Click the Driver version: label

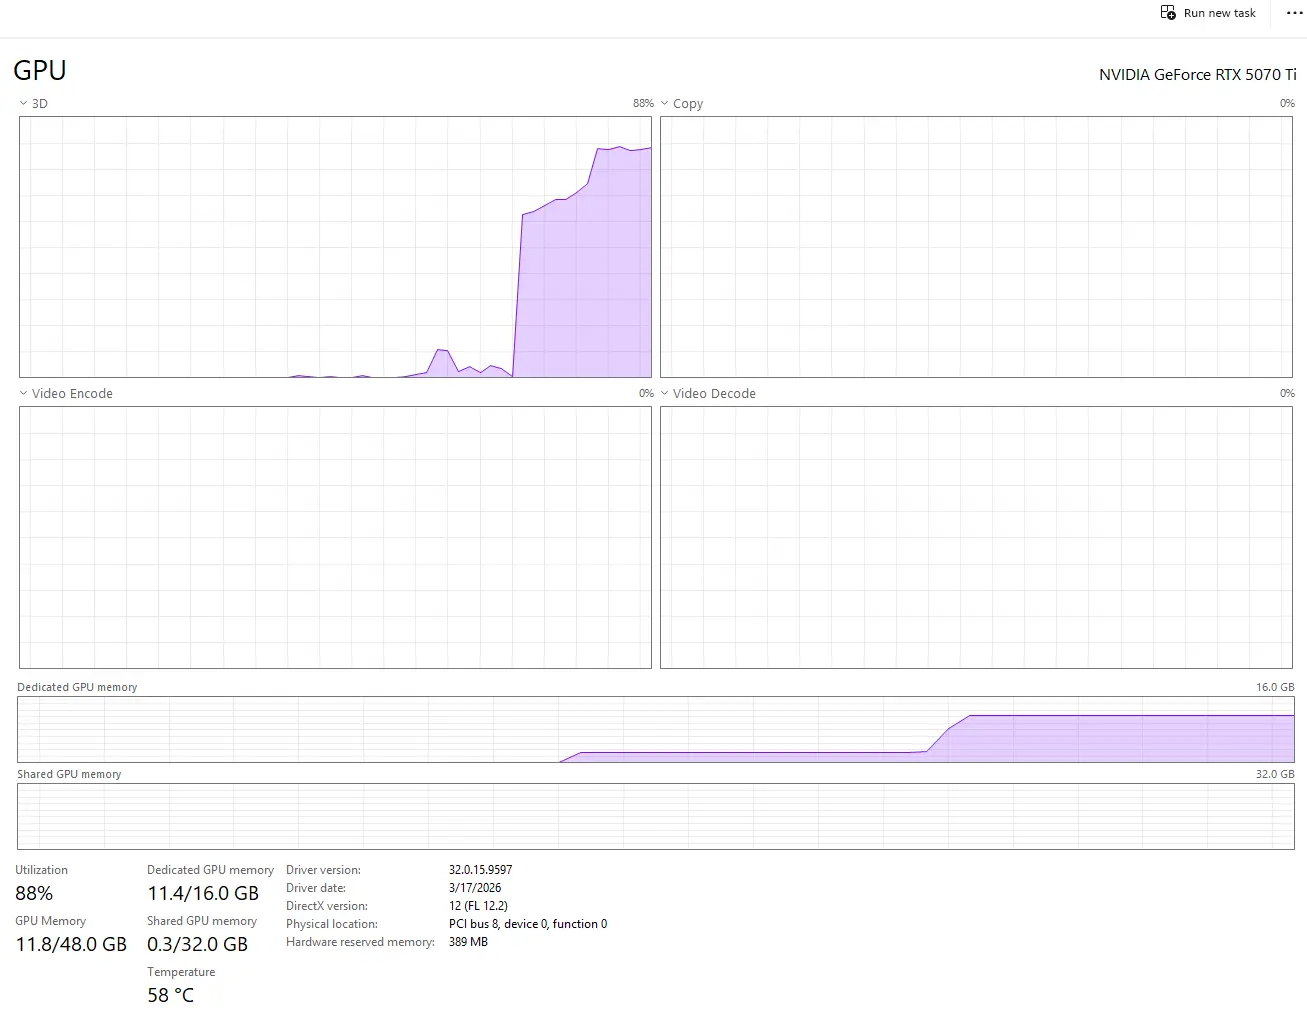323,870
